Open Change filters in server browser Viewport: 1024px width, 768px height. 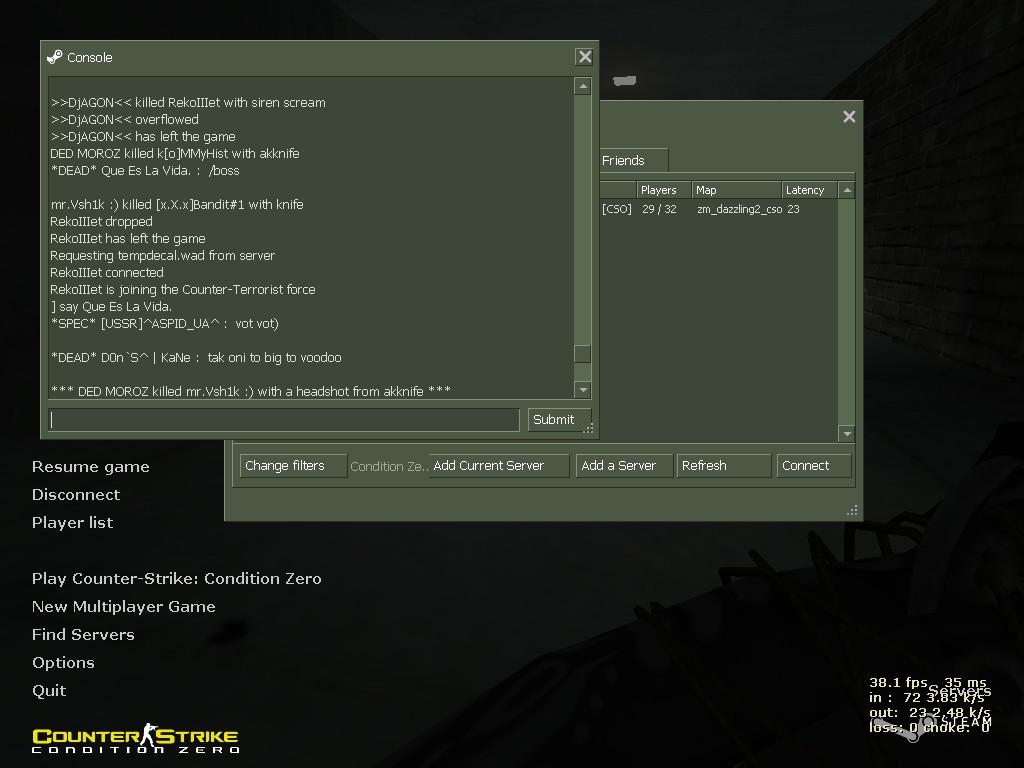click(x=293, y=466)
